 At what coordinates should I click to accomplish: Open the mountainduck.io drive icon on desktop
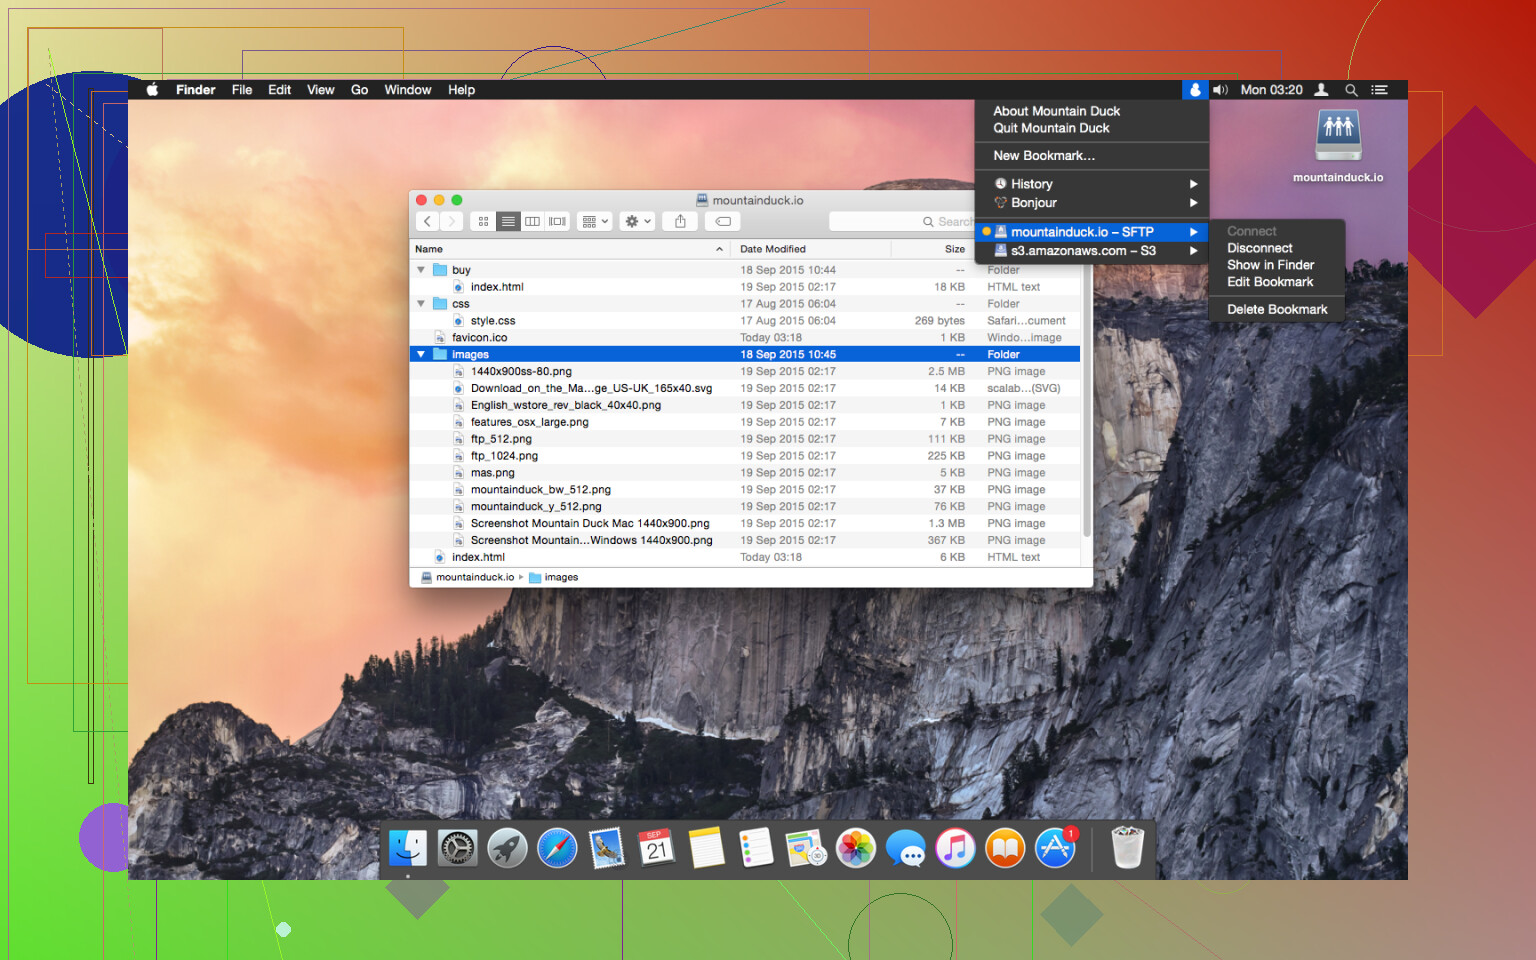click(1338, 147)
